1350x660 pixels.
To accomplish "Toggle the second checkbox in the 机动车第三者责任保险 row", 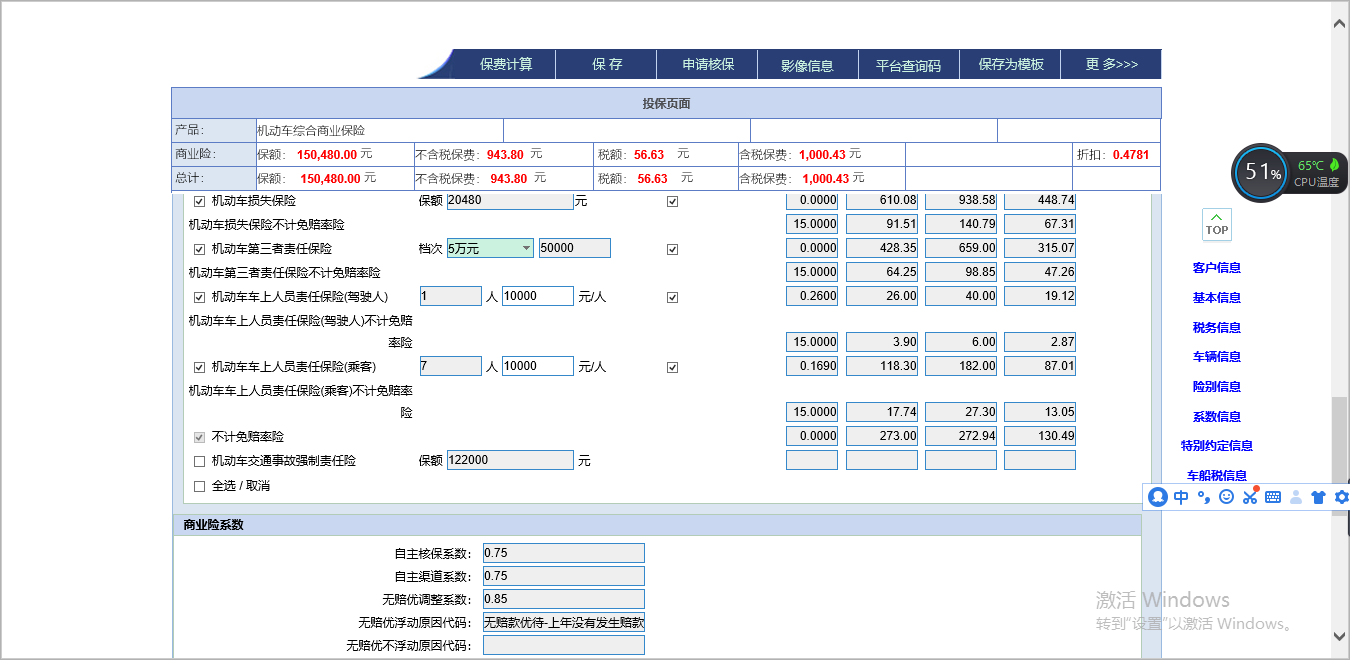I will coord(672,249).
